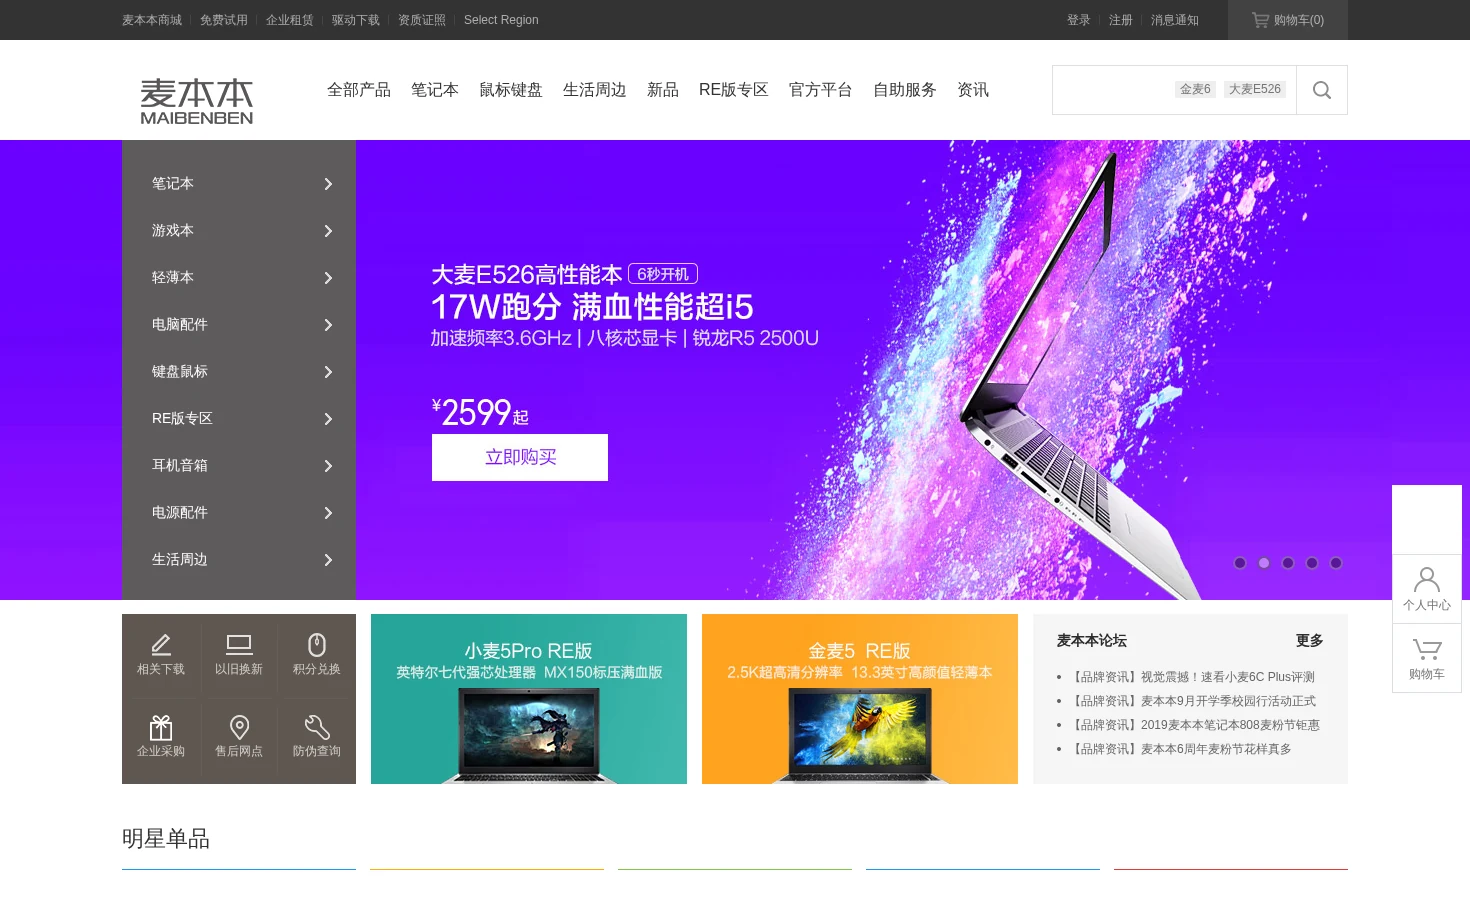The height and width of the screenshot is (923, 1470).
Task: Expand the 电脑配件 category arrow
Action: [x=328, y=325]
